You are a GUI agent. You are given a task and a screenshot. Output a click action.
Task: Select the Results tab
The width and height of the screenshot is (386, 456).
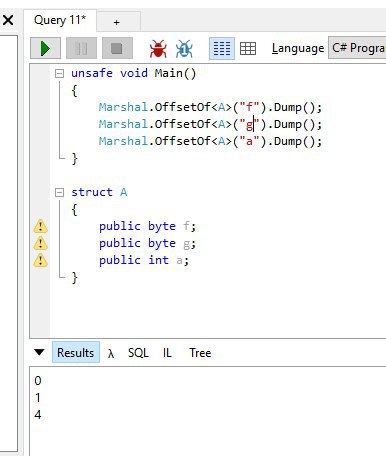(x=76, y=352)
